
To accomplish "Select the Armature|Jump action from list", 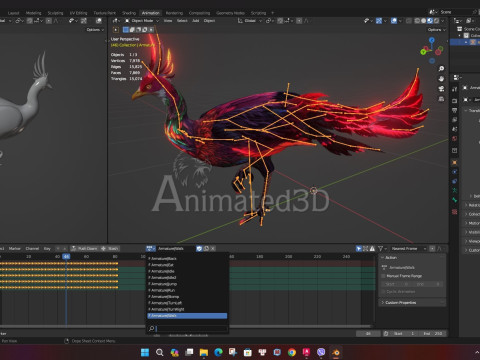I will [187, 284].
